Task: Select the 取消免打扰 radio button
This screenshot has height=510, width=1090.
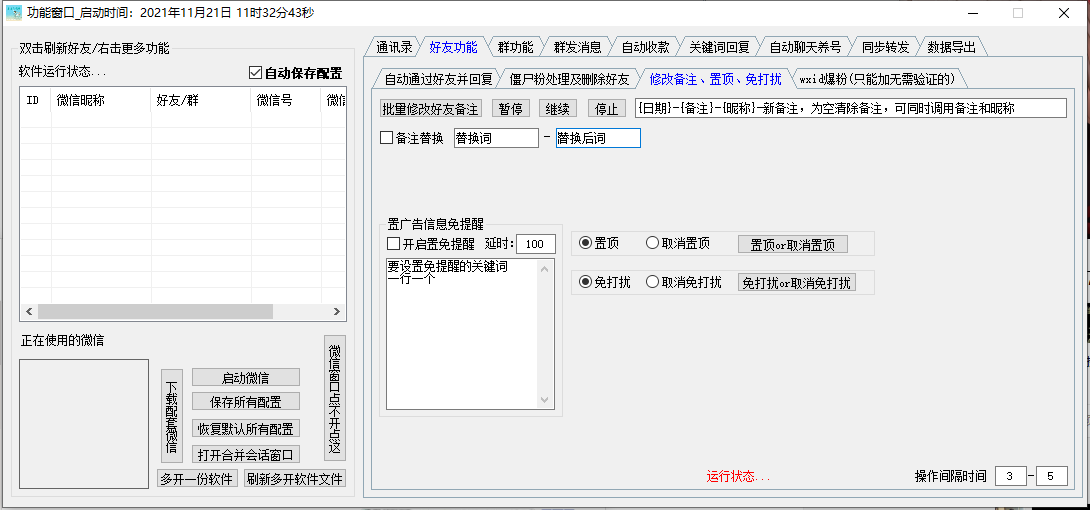Action: [653, 282]
